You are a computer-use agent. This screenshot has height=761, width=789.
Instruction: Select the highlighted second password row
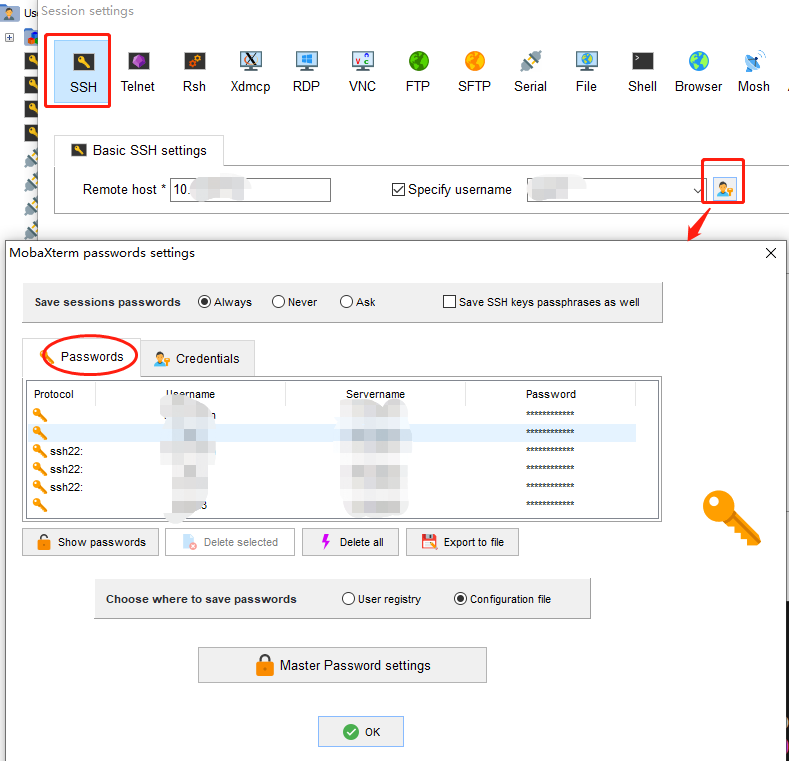pyautogui.click(x=331, y=433)
